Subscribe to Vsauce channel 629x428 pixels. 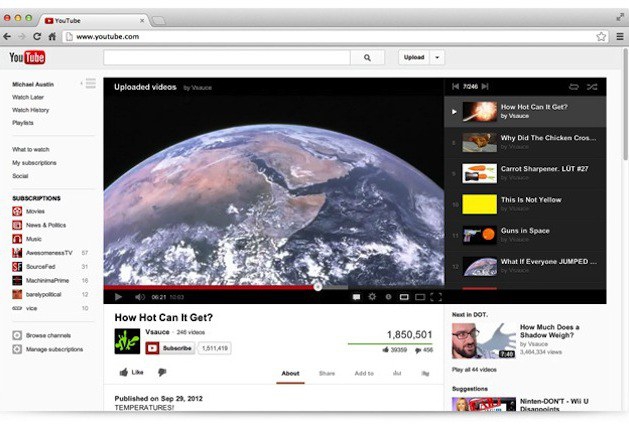[170, 348]
